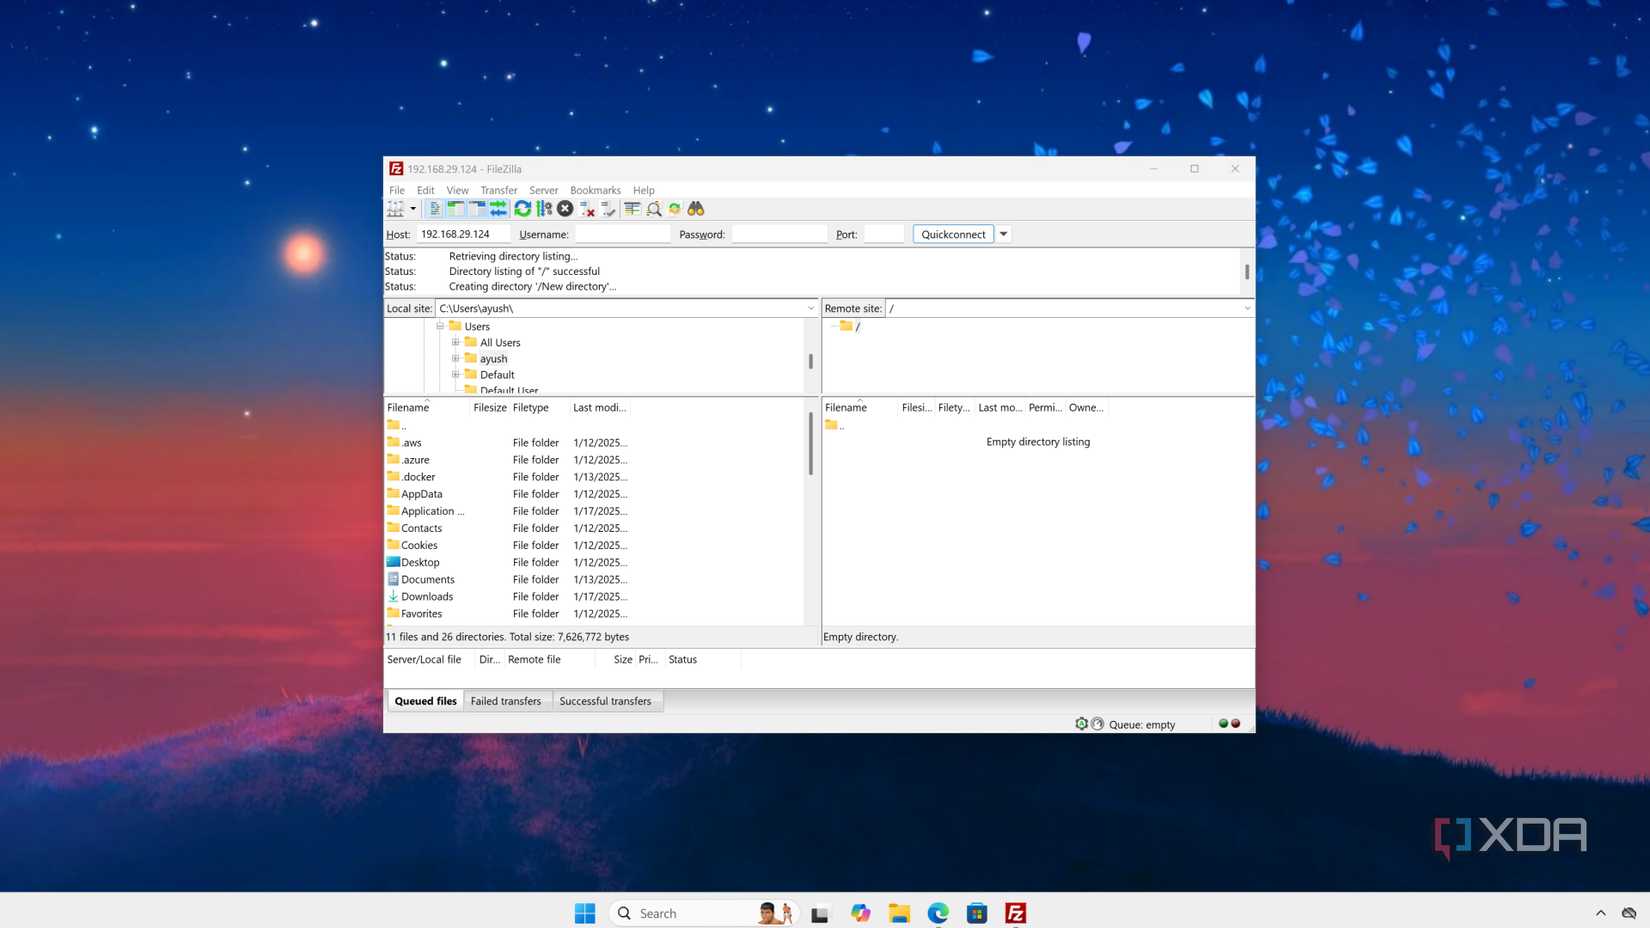Toggle transfer queue display icon
1650x928 pixels.
498,209
